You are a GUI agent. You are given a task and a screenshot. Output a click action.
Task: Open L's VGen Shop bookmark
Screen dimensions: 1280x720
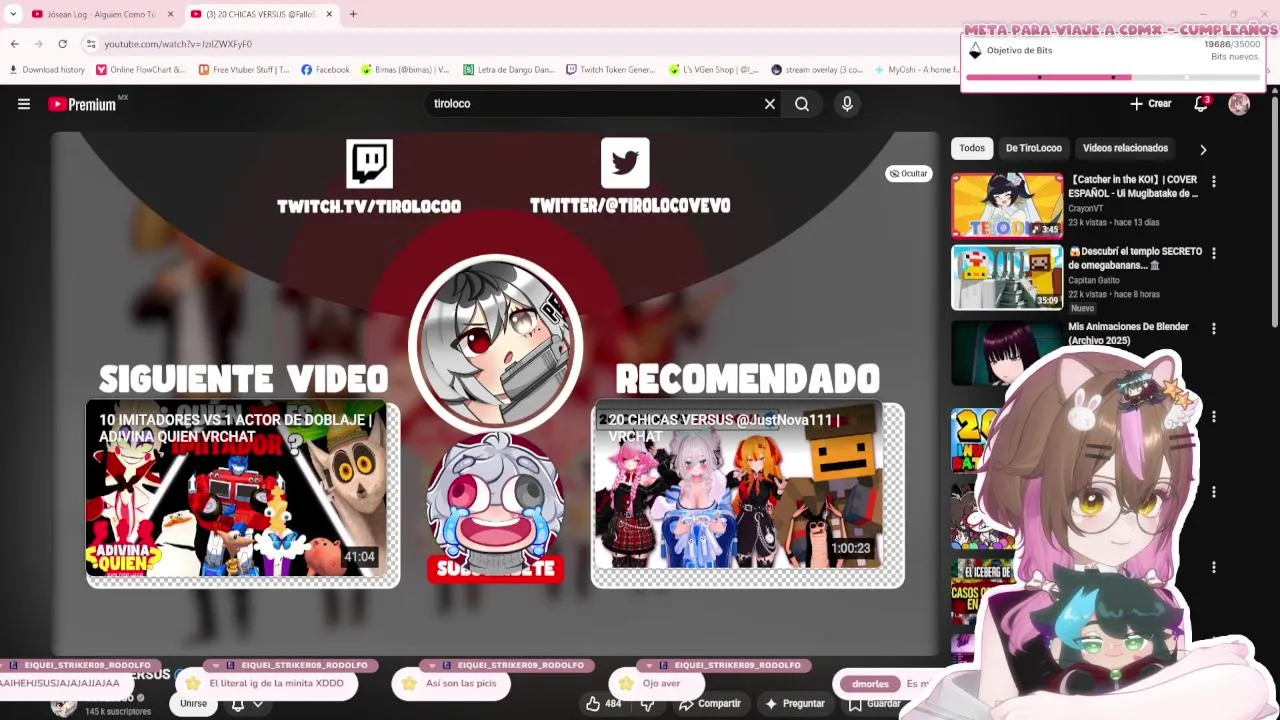(714, 70)
